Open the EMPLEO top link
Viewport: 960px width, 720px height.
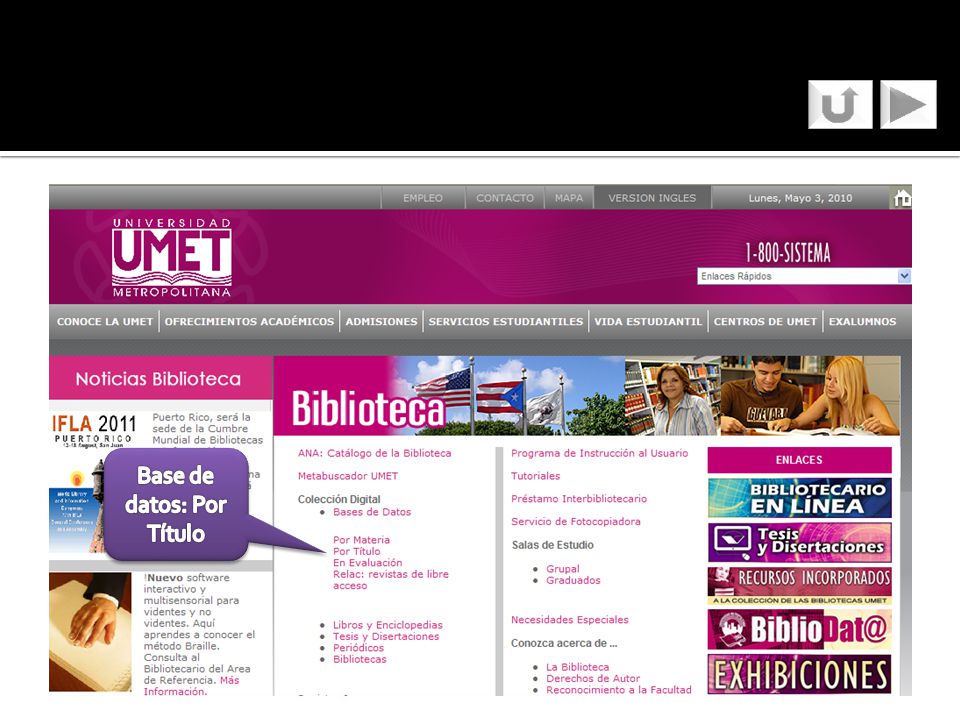click(422, 198)
